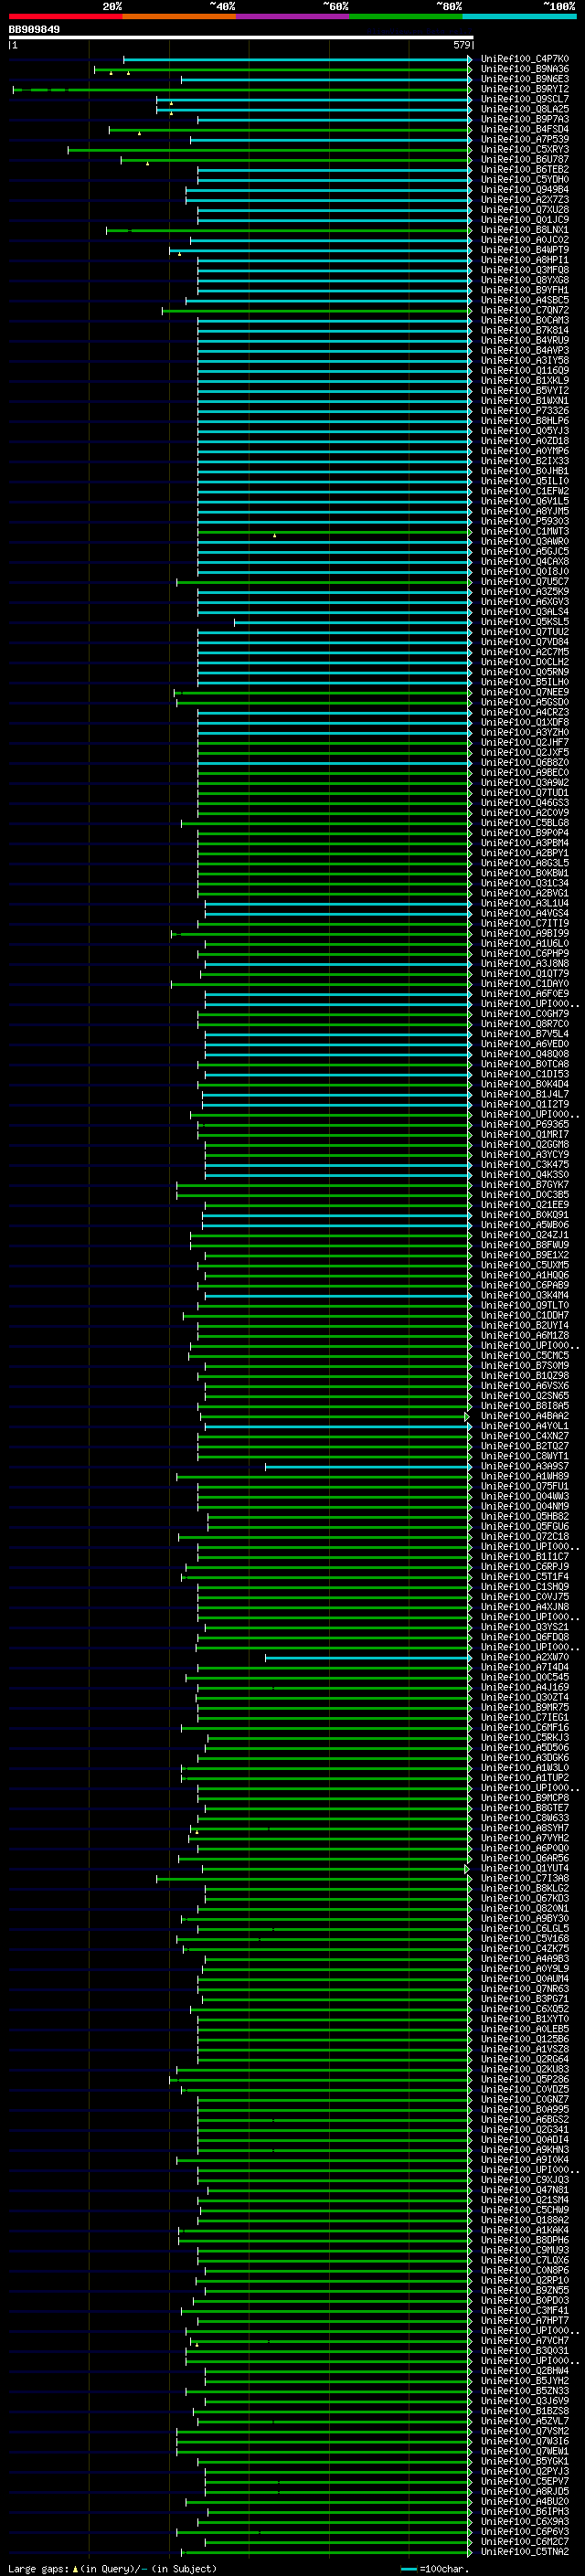Select the UniRef100_Q21EE9 label
585x2576 pixels.
pos(524,1204)
